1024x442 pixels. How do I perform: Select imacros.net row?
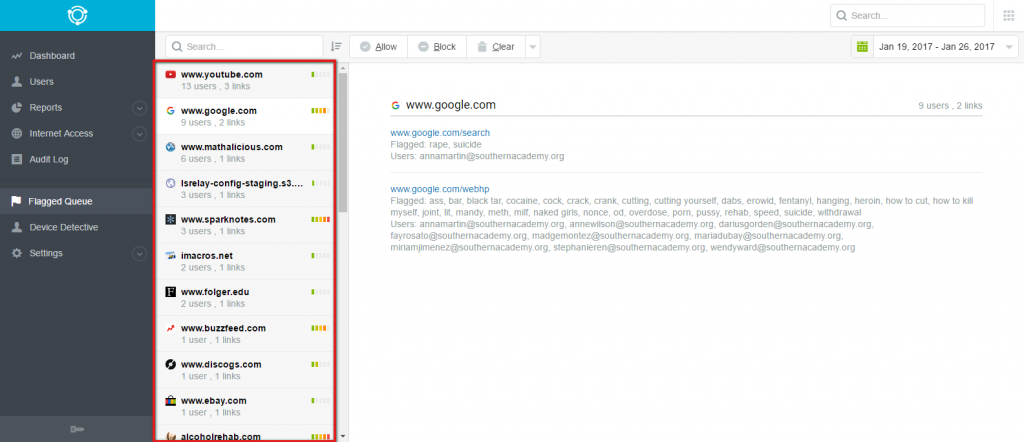246,261
